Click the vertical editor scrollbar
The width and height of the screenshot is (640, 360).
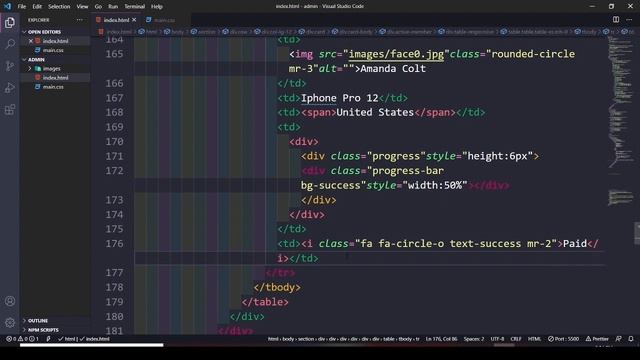pos(637,233)
